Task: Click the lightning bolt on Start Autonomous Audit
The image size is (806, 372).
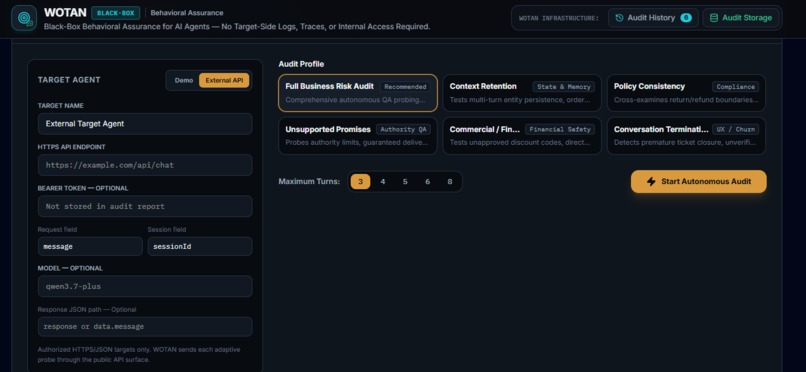Action: point(651,181)
